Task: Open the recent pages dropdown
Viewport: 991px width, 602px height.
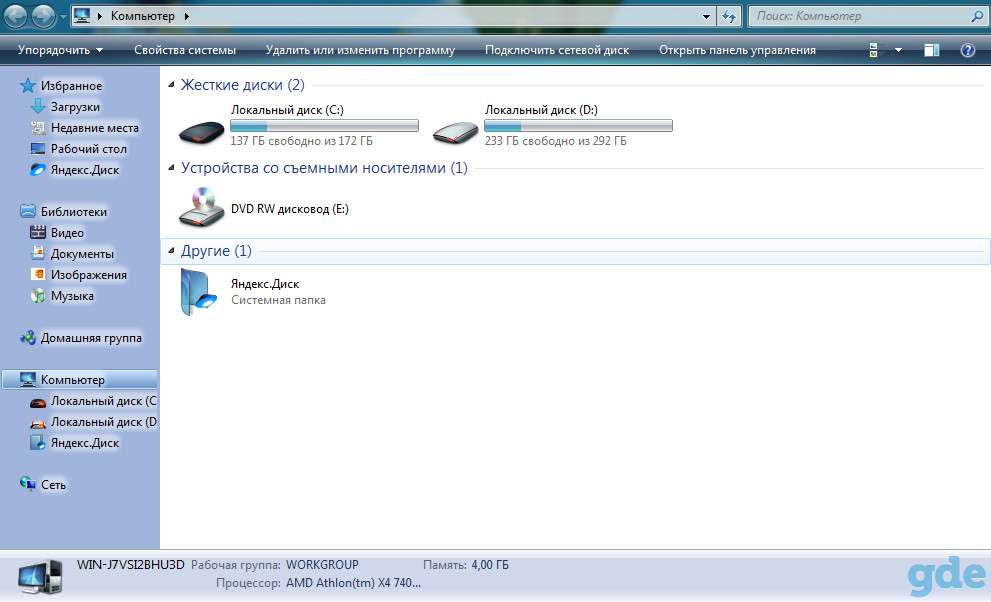Action: click(63, 17)
